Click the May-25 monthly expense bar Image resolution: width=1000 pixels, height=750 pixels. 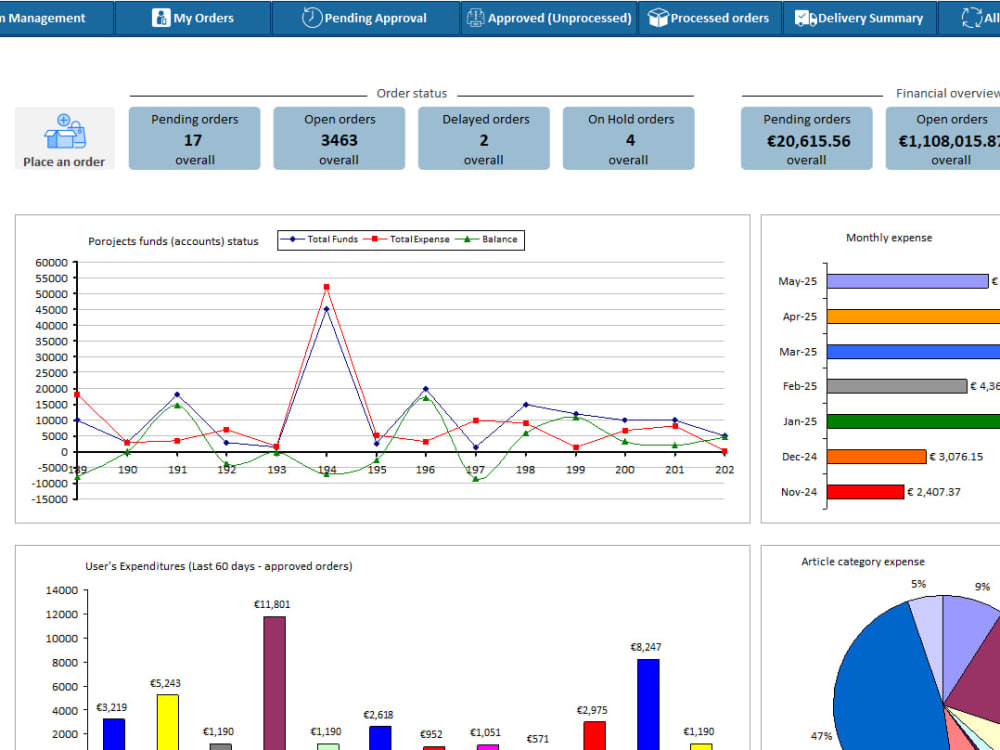pos(908,281)
